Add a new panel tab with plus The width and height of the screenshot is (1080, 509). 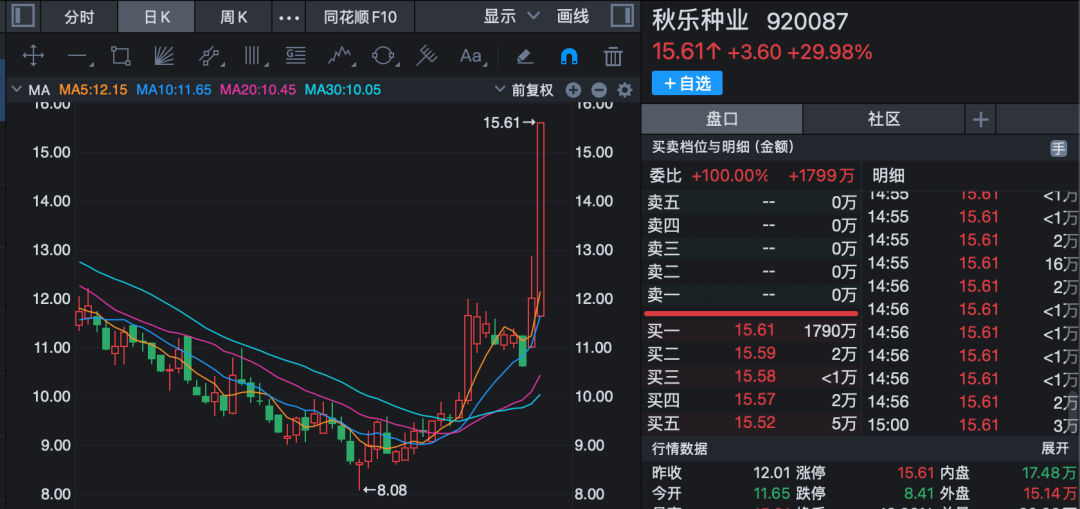pyautogui.click(x=980, y=120)
